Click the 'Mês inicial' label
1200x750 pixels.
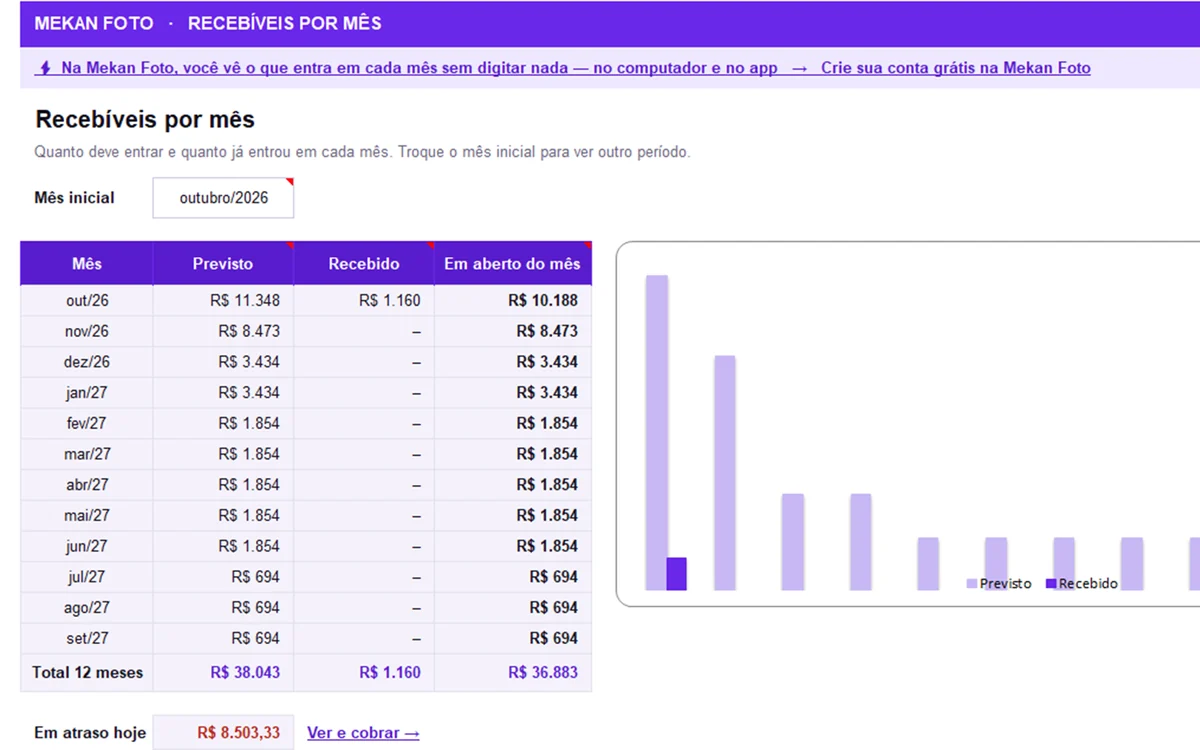pyautogui.click(x=74, y=198)
